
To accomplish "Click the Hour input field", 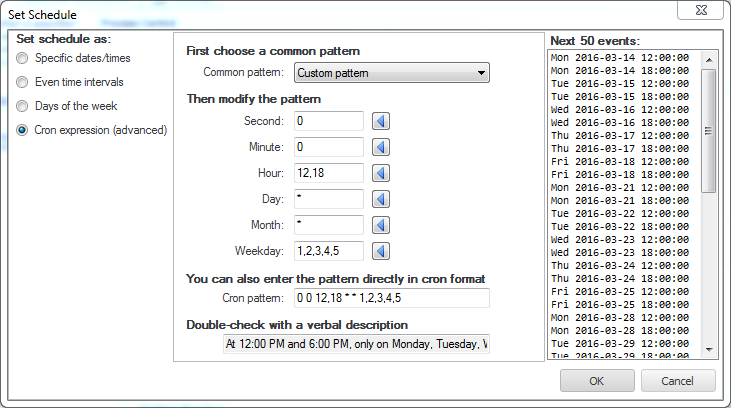I will pos(328,173).
